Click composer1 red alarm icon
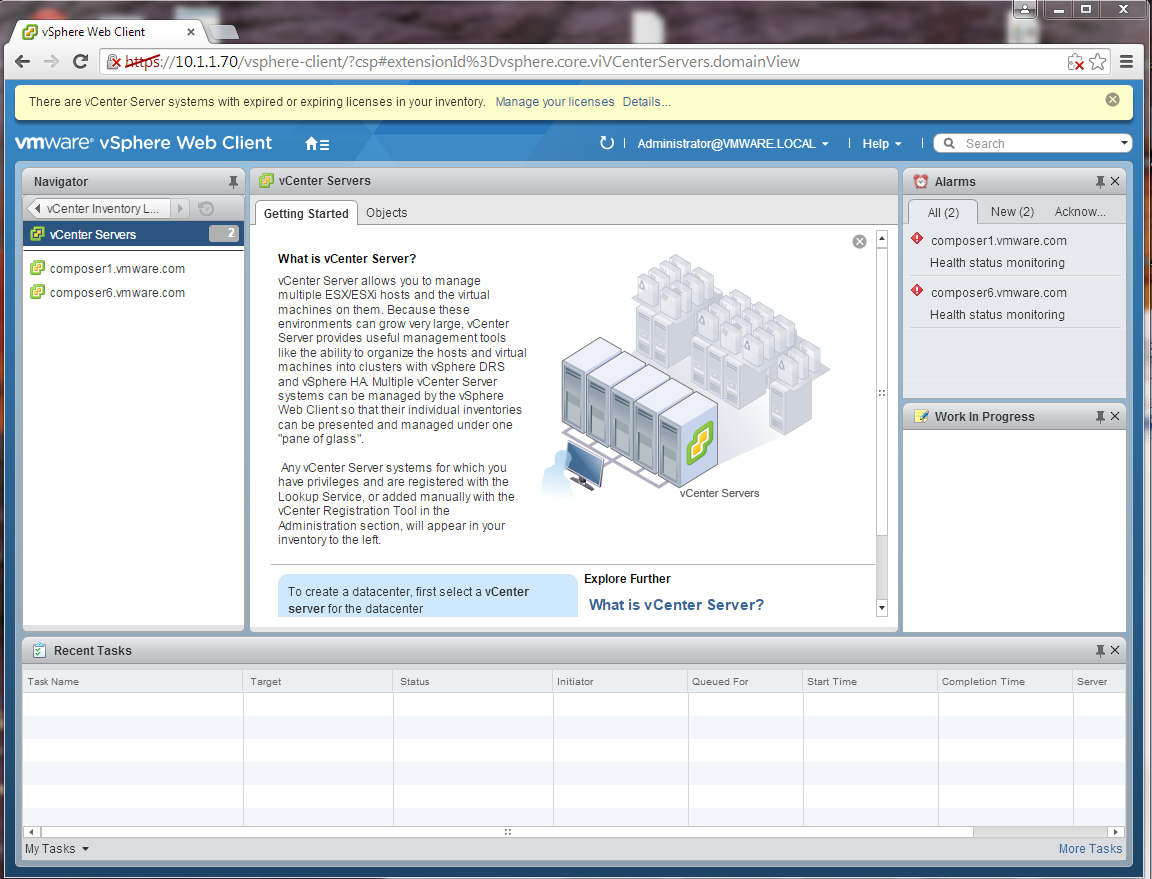Viewport: 1152px width, 879px height. tap(917, 238)
